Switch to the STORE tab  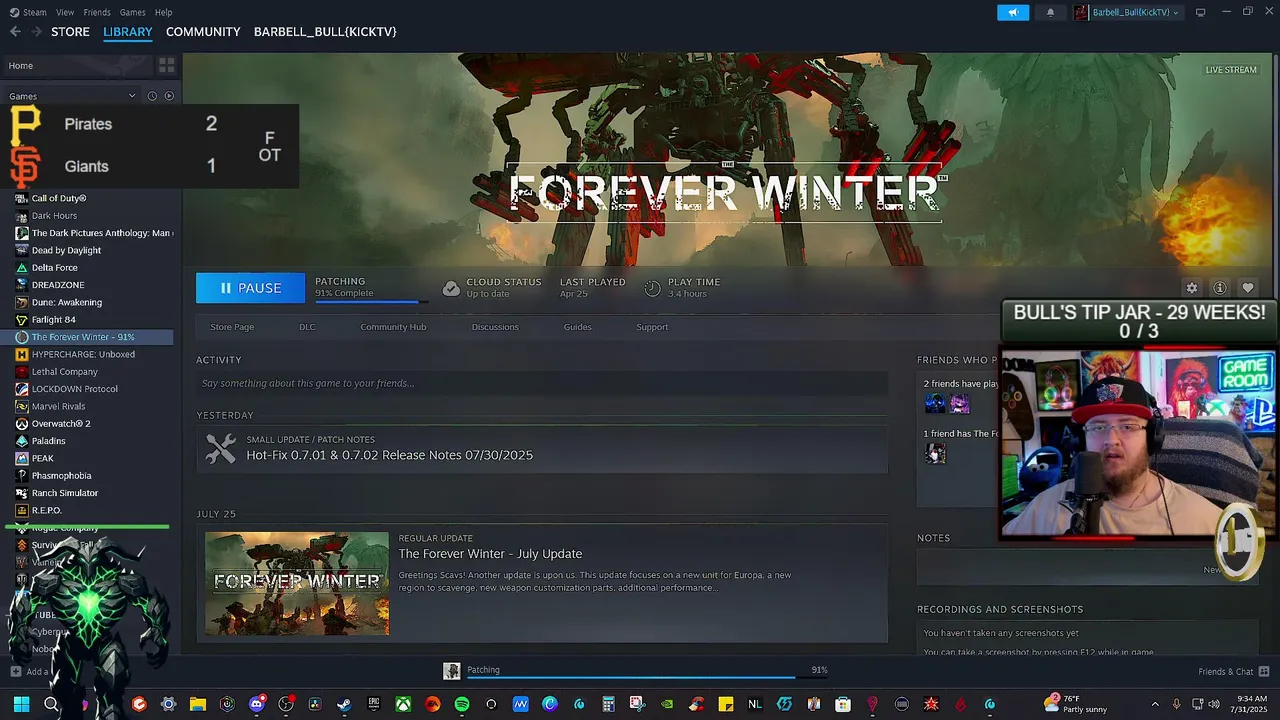coord(70,32)
